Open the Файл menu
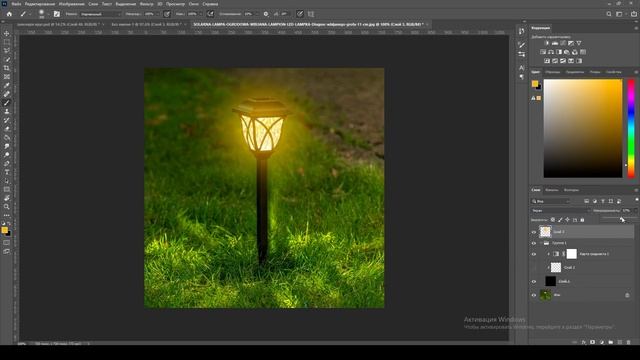This screenshot has width=640, height=360. click(16, 4)
